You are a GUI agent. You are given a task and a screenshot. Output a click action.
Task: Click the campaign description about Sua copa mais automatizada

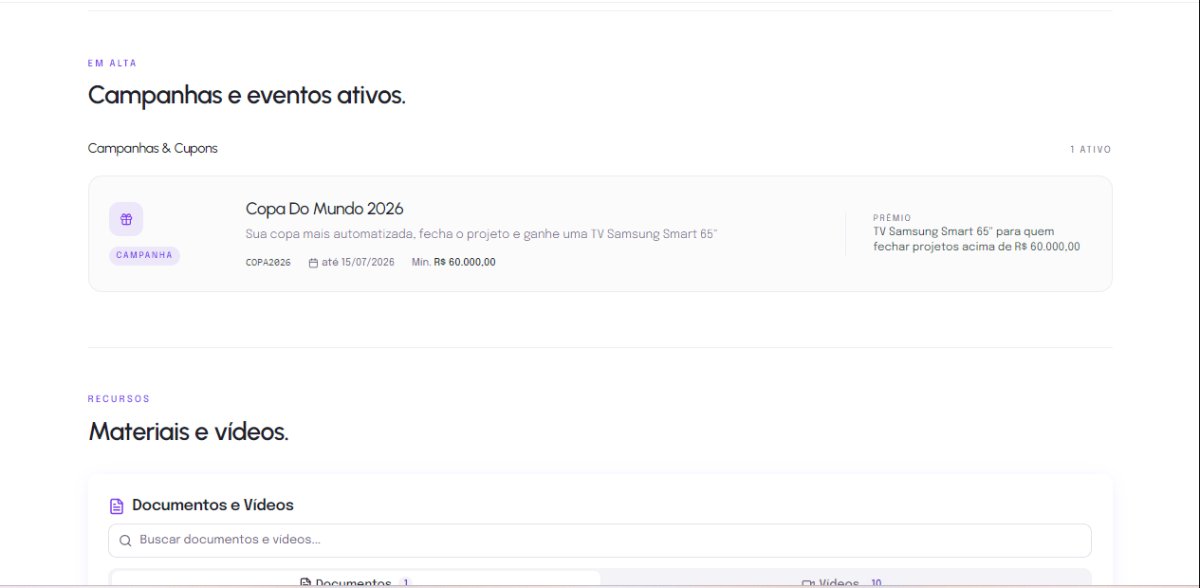(x=482, y=234)
